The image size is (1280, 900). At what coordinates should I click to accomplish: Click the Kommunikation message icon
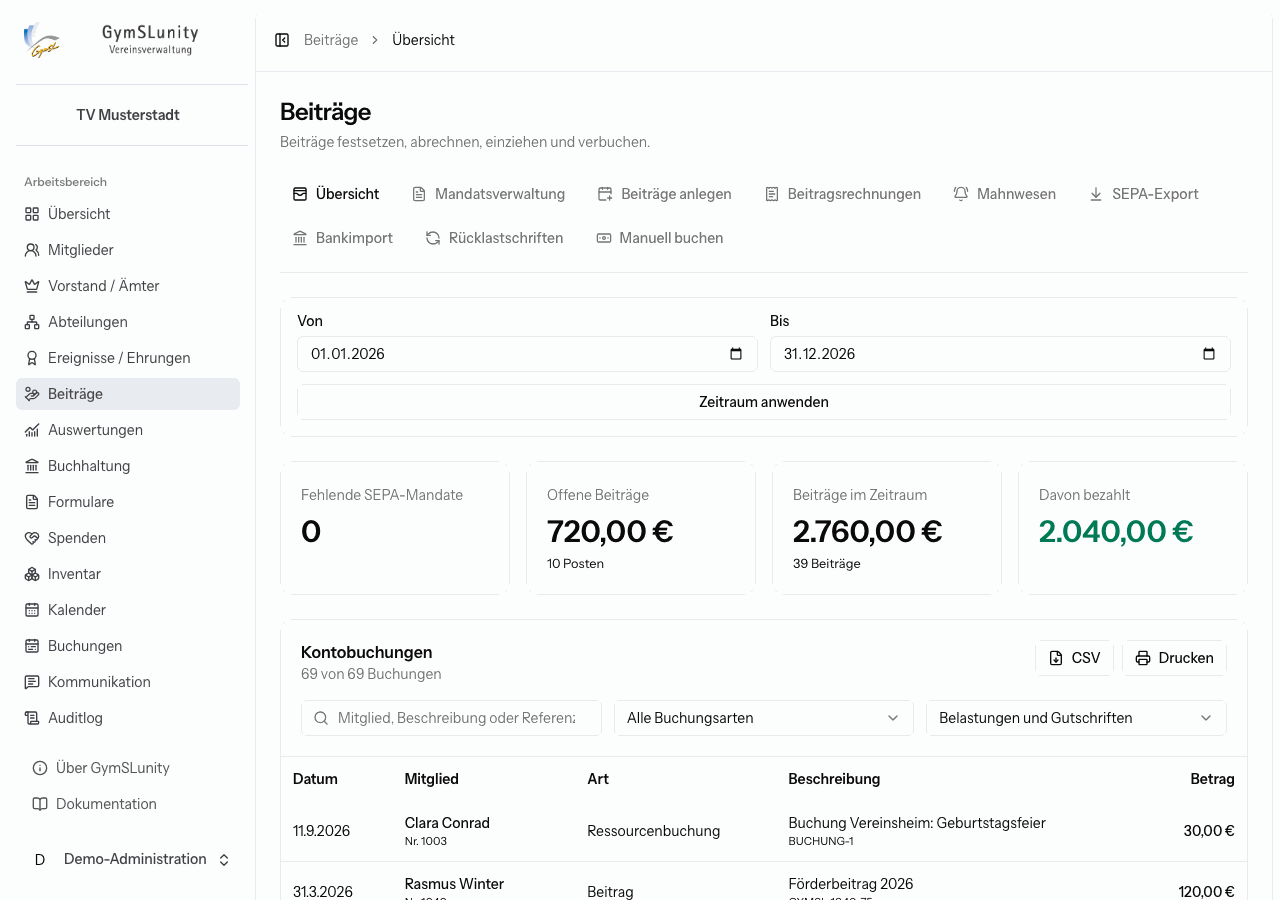click(32, 682)
